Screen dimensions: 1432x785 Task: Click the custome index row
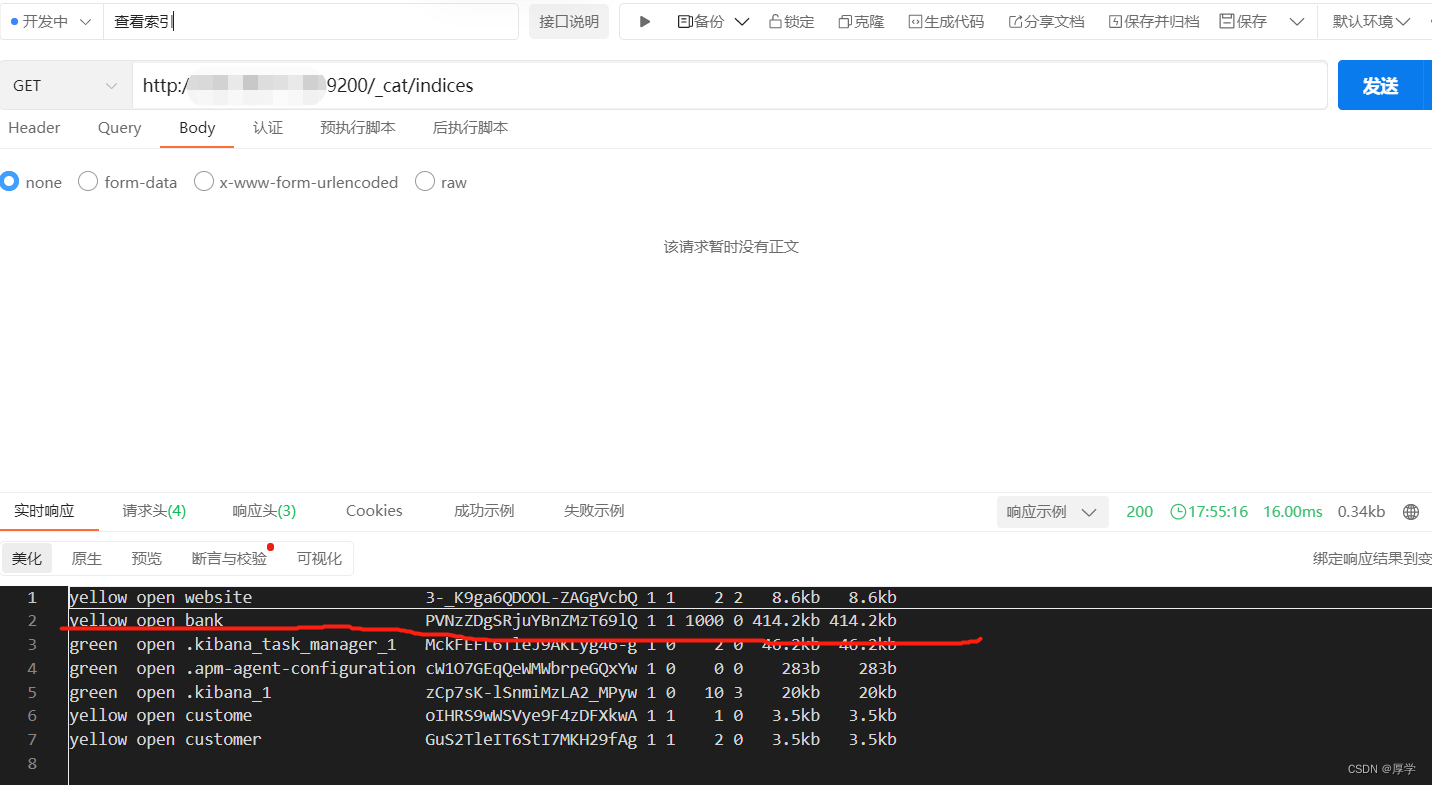(x=483, y=716)
